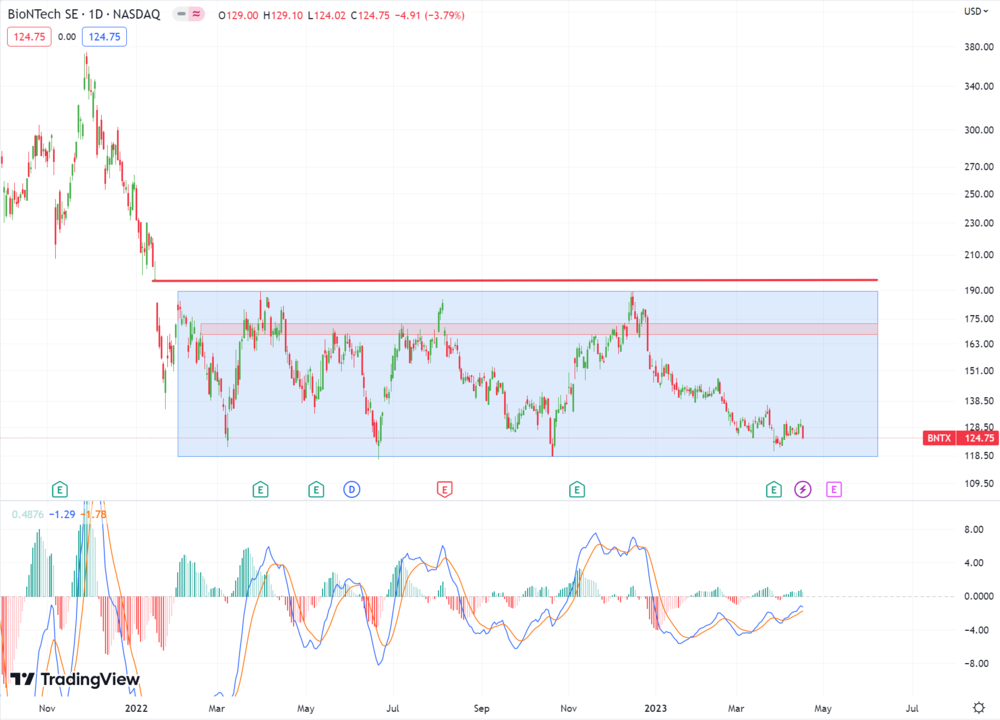The width and height of the screenshot is (1000, 720).
Task: Click the Sep label on the time axis
Action: [482, 709]
